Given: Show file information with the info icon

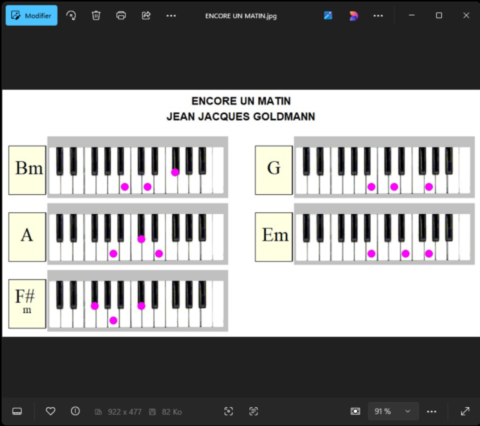Looking at the screenshot, I should (x=75, y=411).
